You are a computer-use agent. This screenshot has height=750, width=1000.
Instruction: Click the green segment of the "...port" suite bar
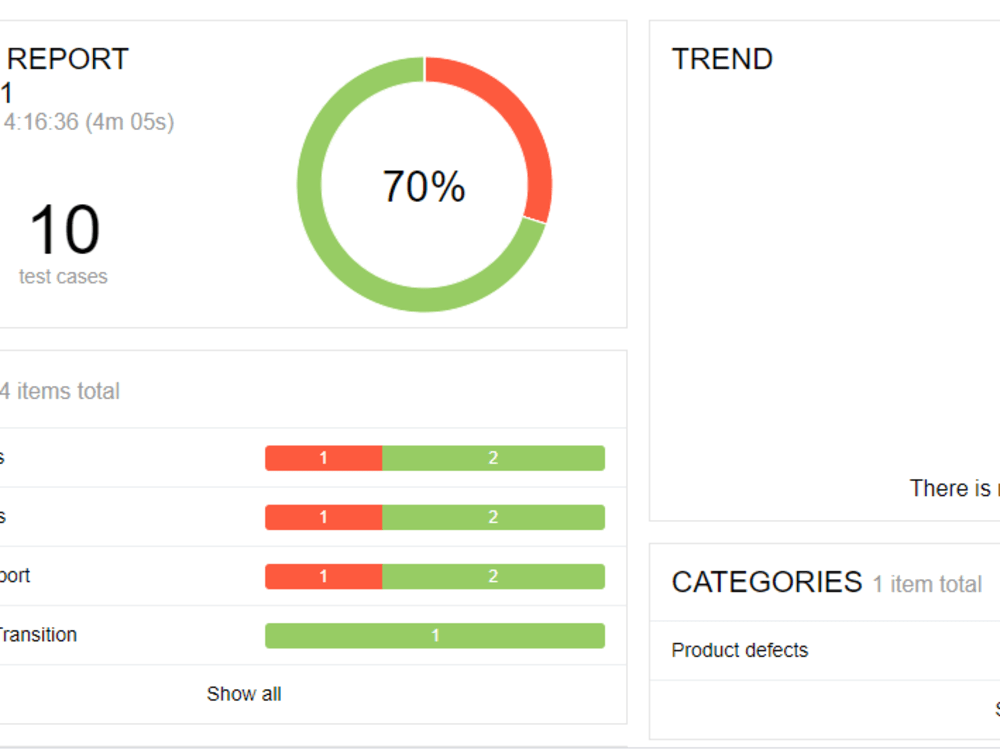[492, 576]
